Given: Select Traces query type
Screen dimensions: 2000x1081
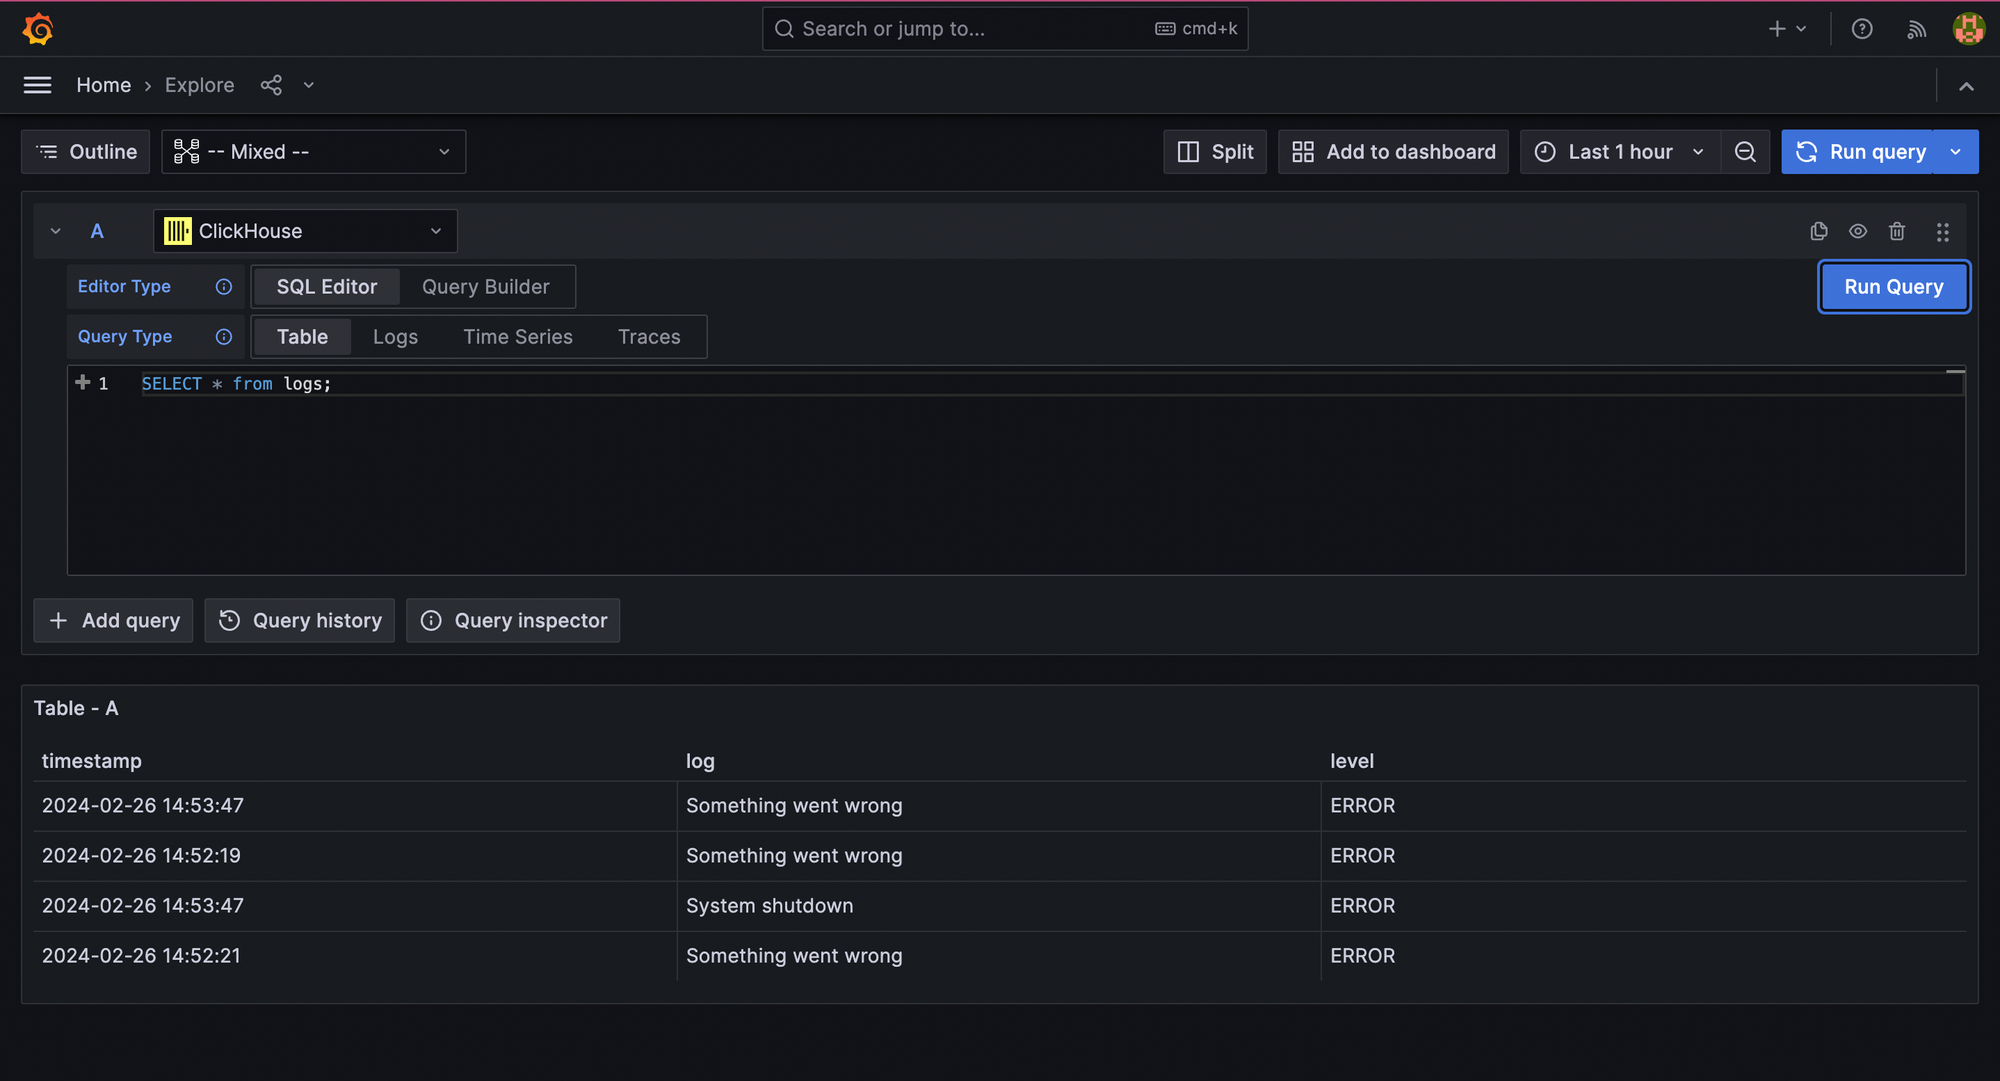Looking at the screenshot, I should (648, 337).
